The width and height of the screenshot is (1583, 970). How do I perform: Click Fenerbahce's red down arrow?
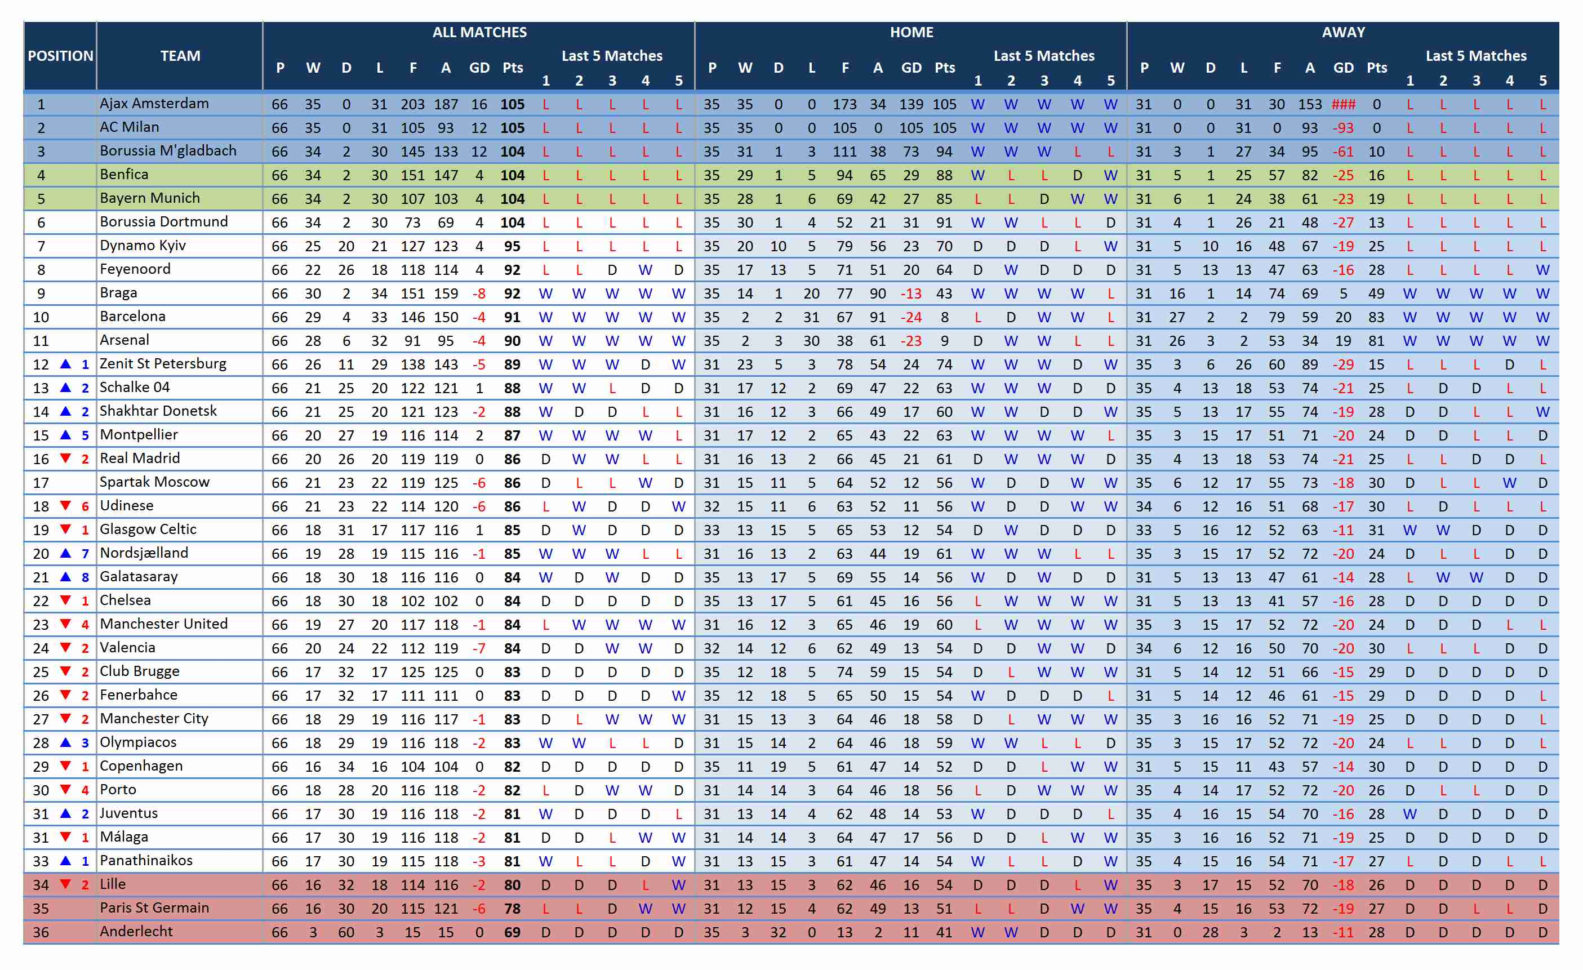[65, 695]
